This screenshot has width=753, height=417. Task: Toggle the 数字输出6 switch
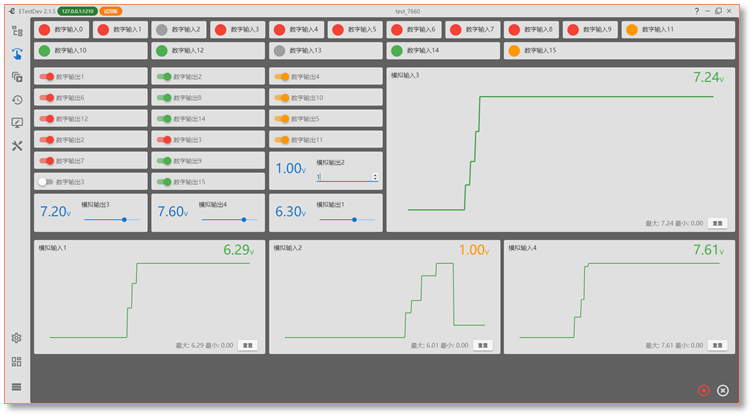pos(47,98)
